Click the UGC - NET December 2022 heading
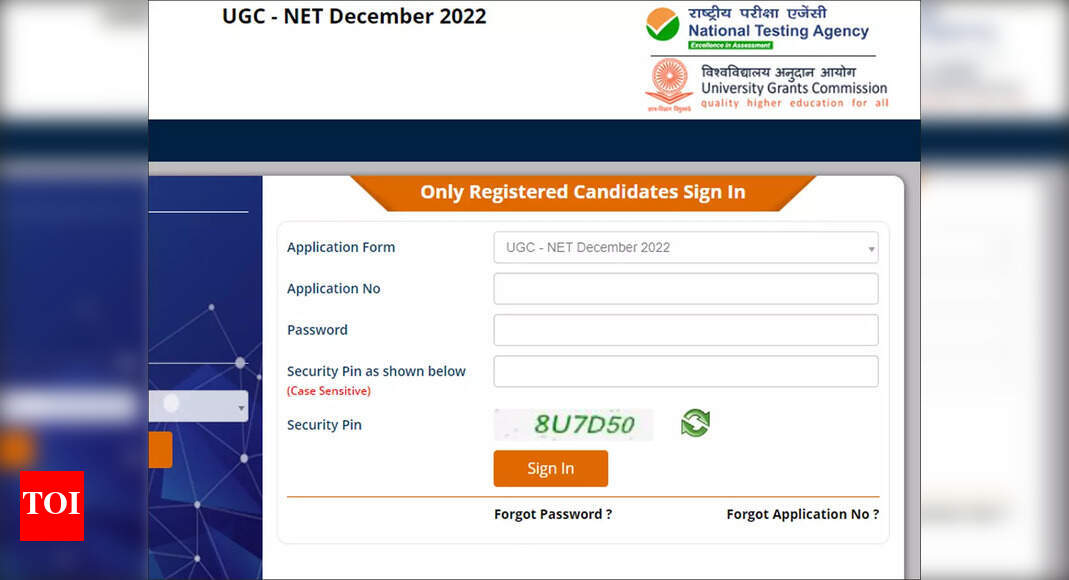Image resolution: width=1069 pixels, height=580 pixels. click(354, 16)
